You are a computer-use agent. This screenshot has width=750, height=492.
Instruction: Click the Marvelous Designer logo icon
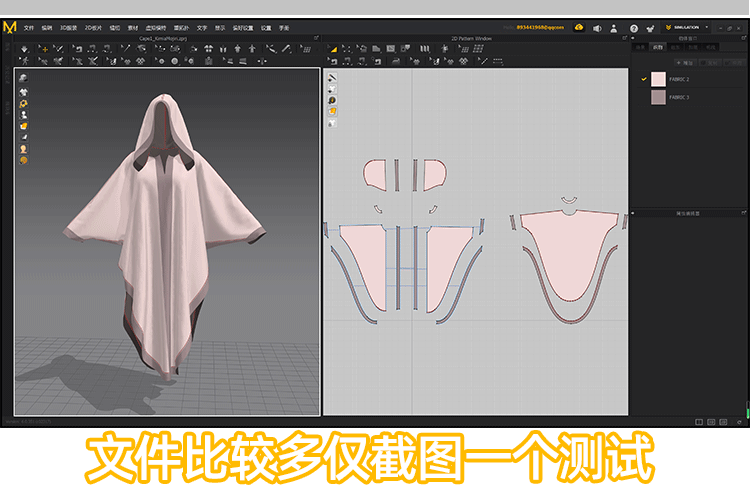[10, 28]
